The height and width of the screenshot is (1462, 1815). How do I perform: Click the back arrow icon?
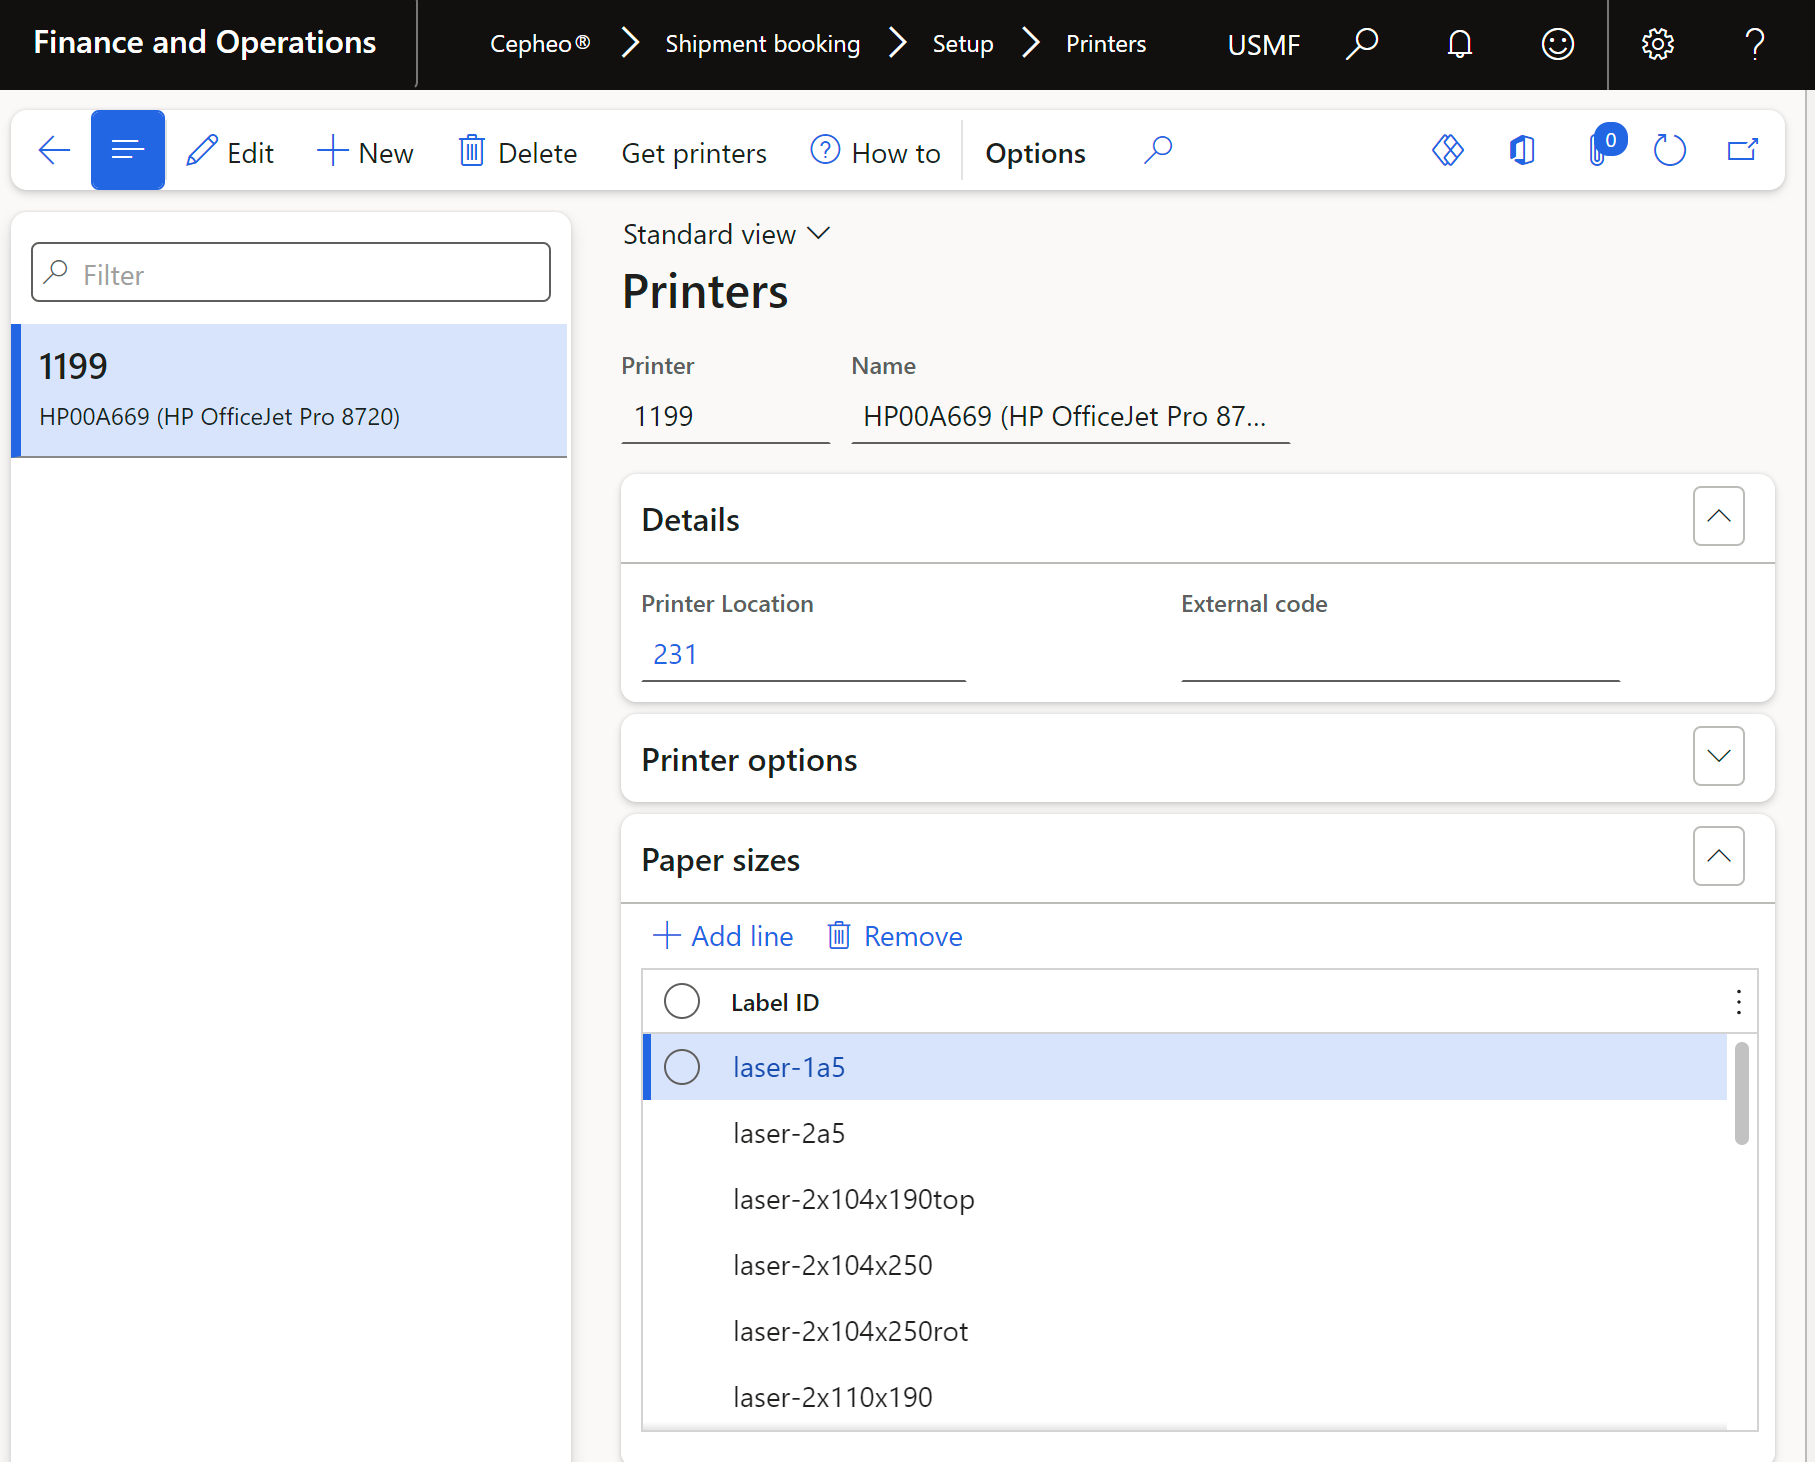click(54, 151)
